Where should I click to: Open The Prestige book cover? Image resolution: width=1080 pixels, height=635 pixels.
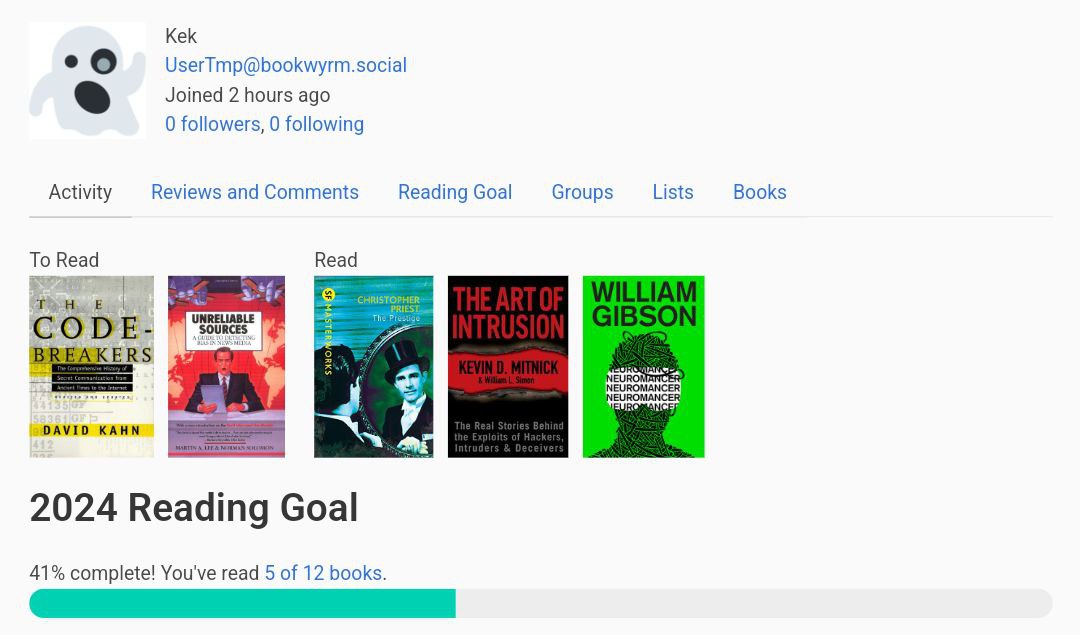click(374, 366)
